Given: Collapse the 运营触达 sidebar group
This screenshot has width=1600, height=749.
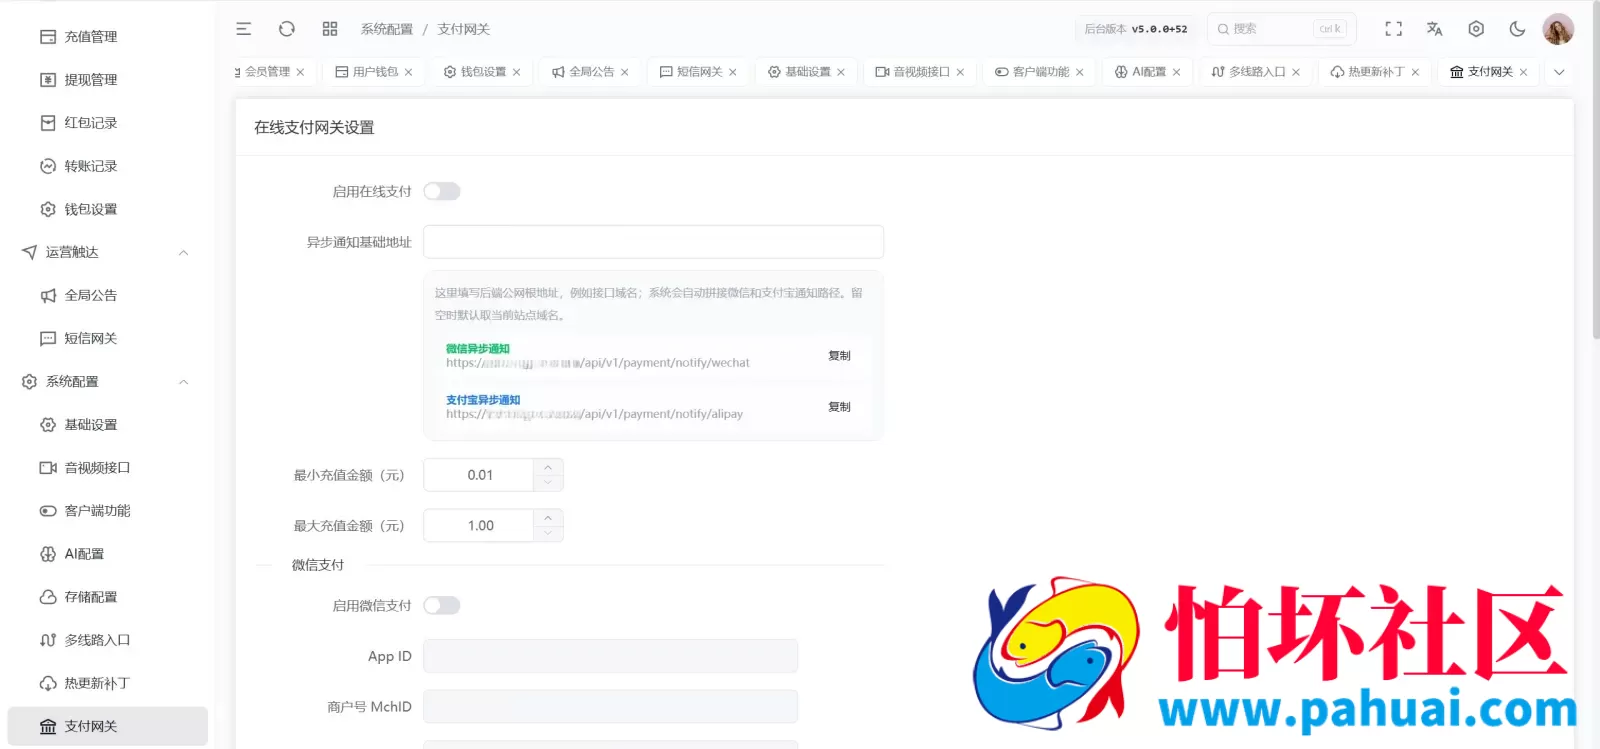Looking at the screenshot, I should click(107, 252).
